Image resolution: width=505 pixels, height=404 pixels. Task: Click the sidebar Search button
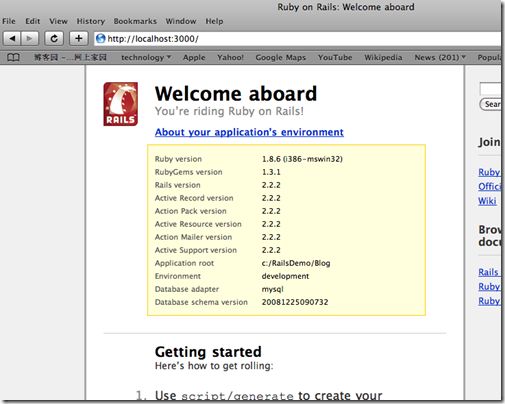(490, 104)
